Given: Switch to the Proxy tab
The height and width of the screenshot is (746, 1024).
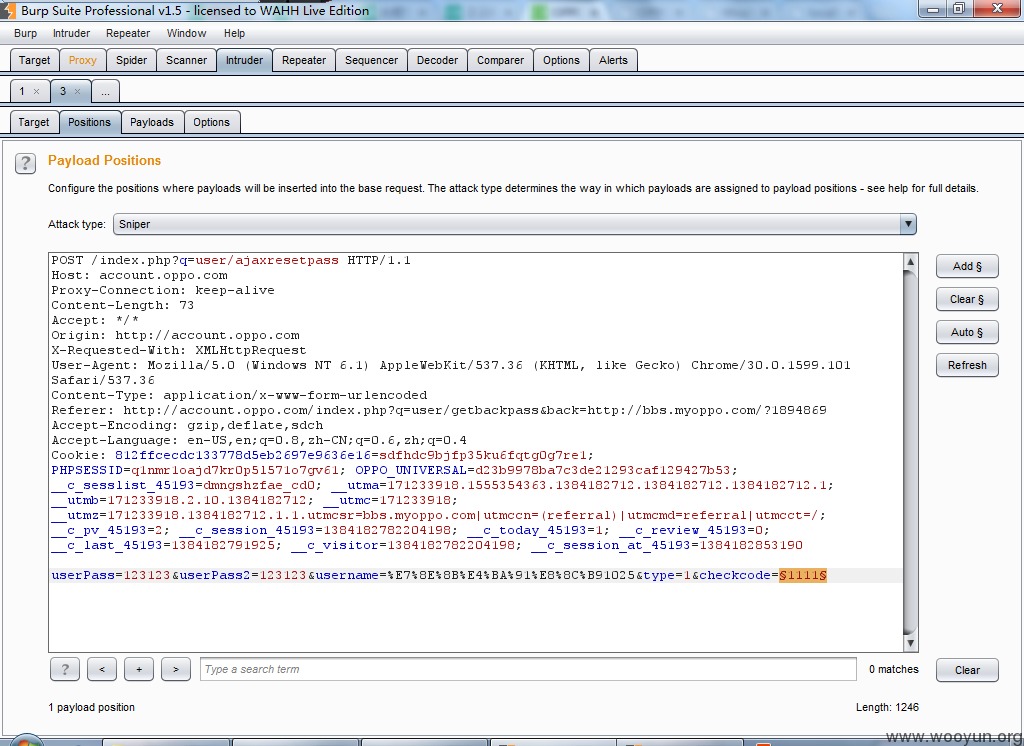Looking at the screenshot, I should point(82,60).
